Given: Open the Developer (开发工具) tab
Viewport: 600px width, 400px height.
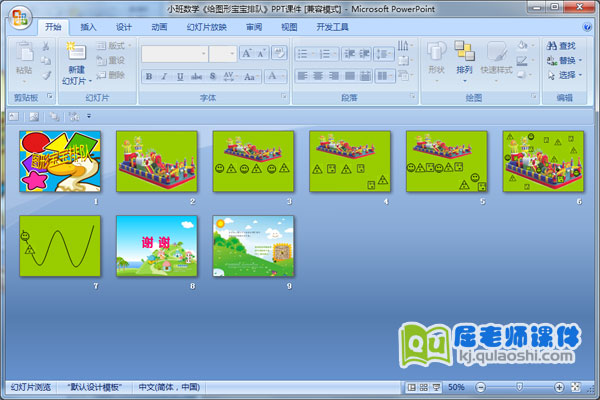Looking at the screenshot, I should [332, 27].
